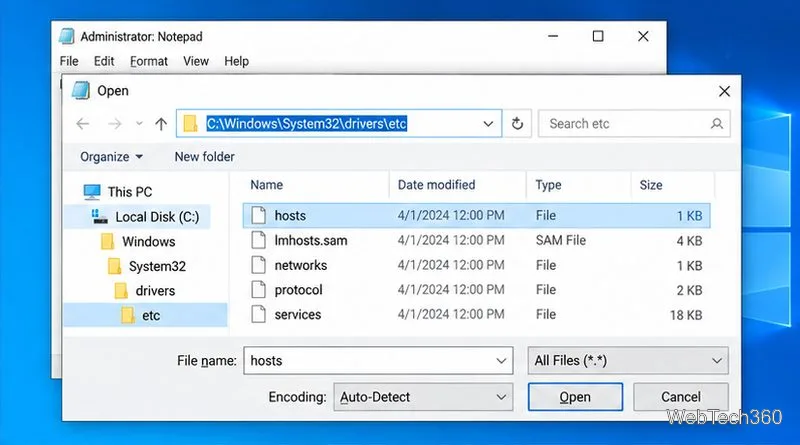Expand the address bar path dropdown
Screen dimensions: 800x445
(x=488, y=123)
